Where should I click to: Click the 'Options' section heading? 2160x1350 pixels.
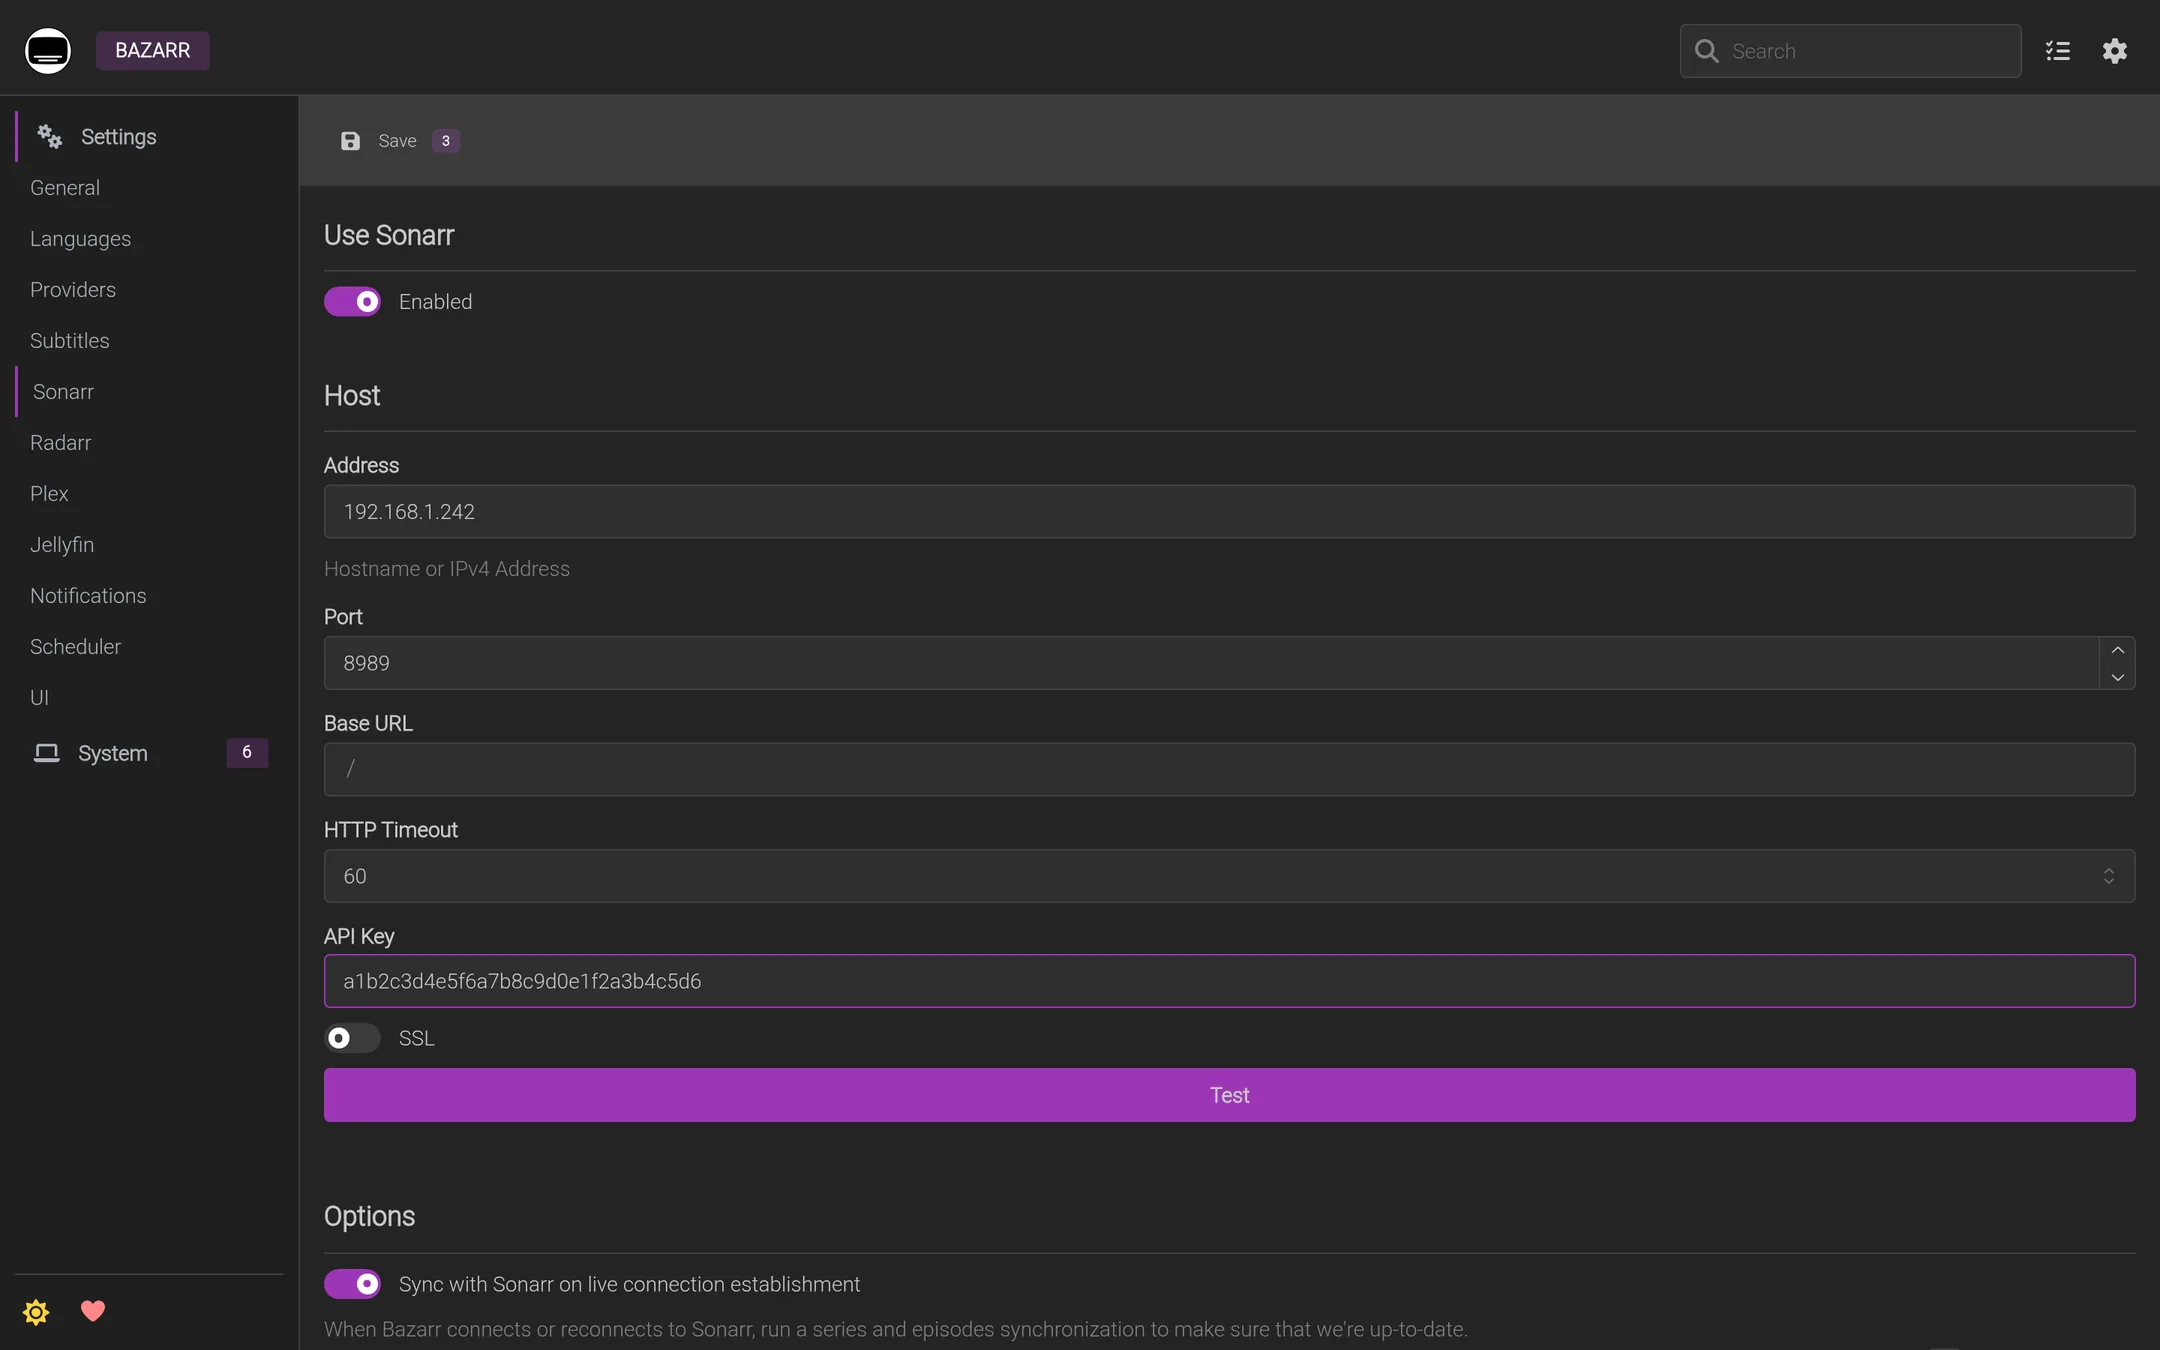pyautogui.click(x=369, y=1217)
